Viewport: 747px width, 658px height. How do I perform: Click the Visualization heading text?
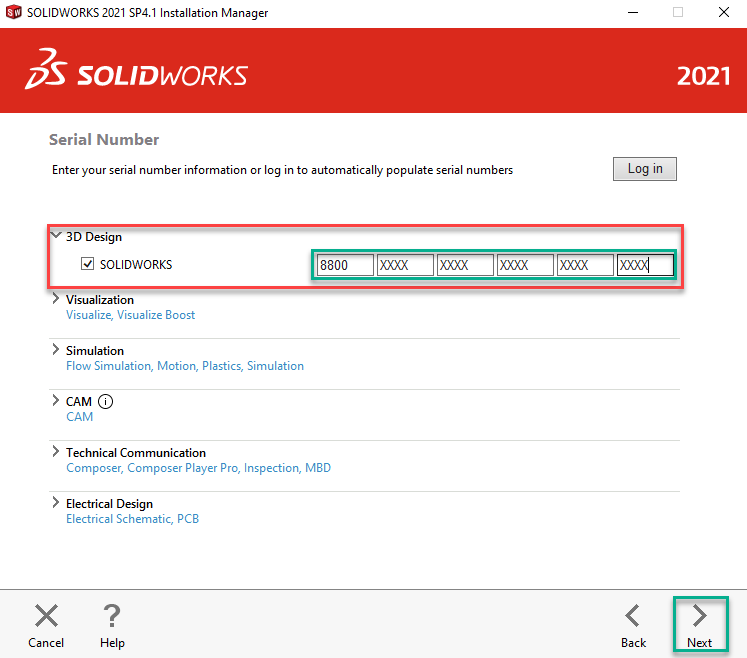coord(100,300)
